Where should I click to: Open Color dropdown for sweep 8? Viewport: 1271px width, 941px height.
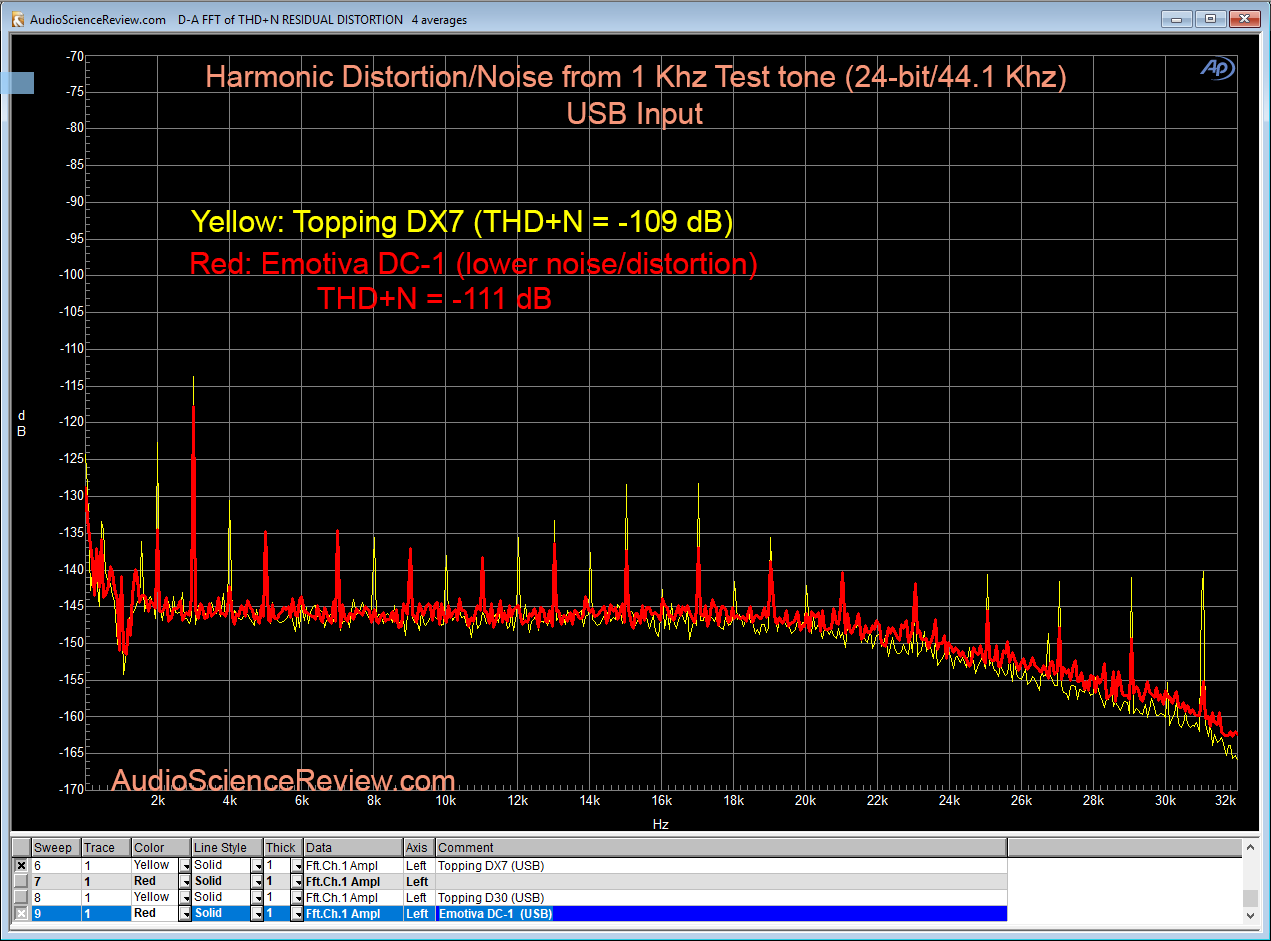(x=185, y=898)
